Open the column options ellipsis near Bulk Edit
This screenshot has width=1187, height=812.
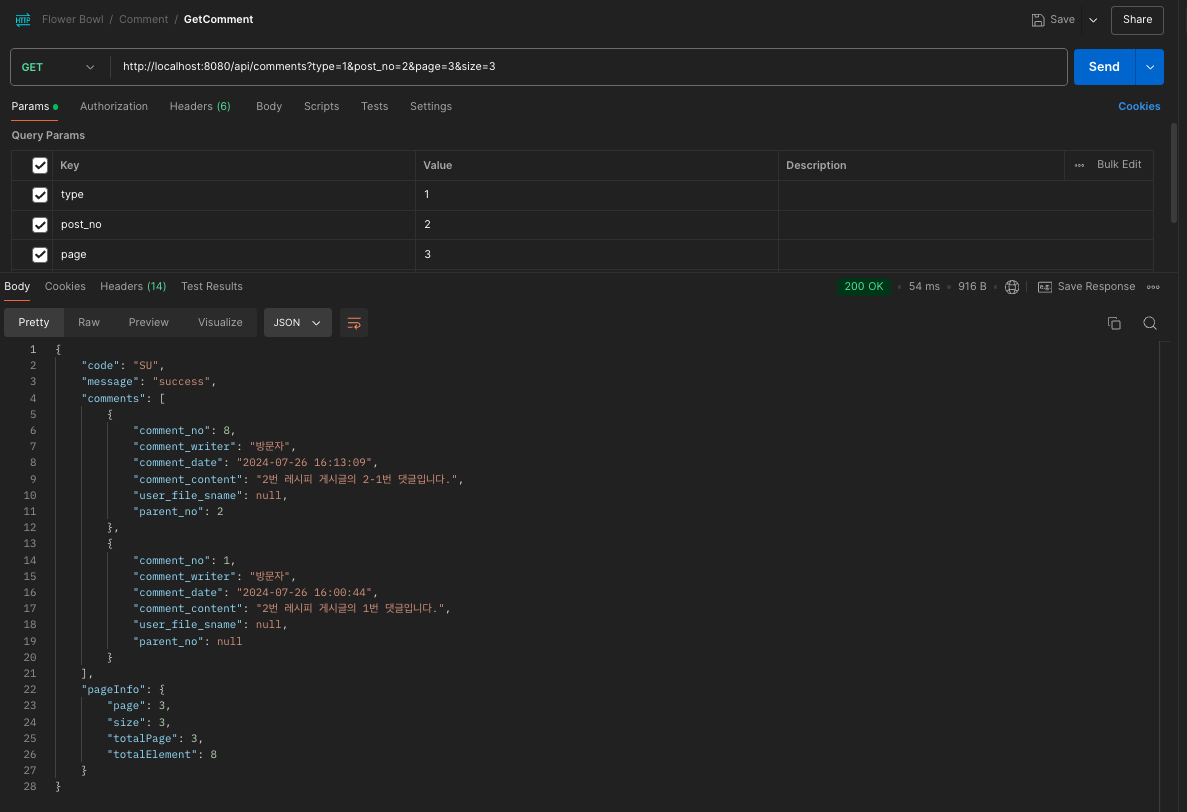coord(1079,165)
